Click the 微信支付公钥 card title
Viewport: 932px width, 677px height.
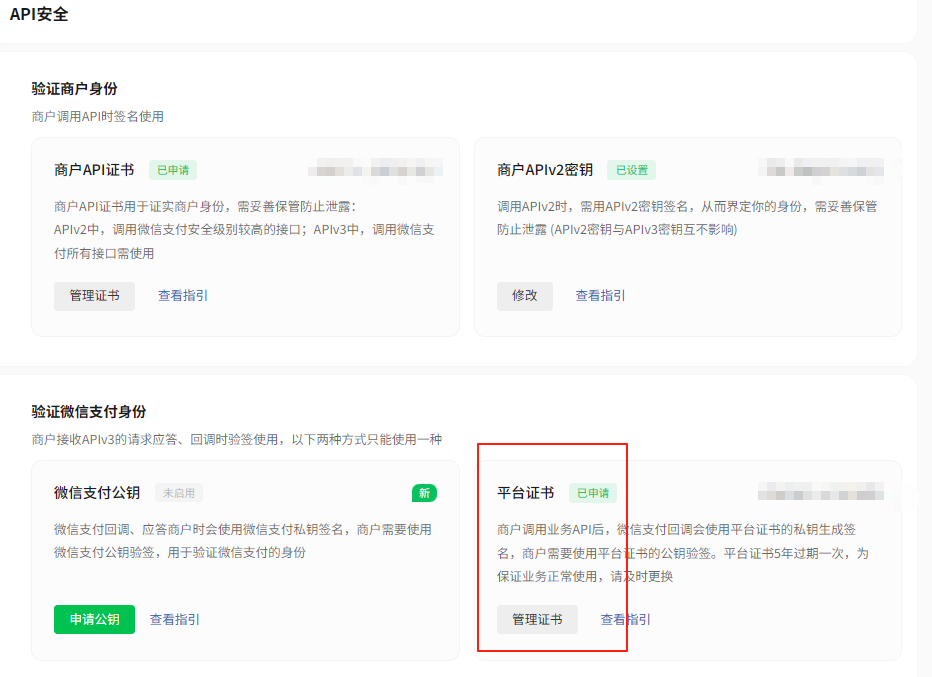coord(97,493)
